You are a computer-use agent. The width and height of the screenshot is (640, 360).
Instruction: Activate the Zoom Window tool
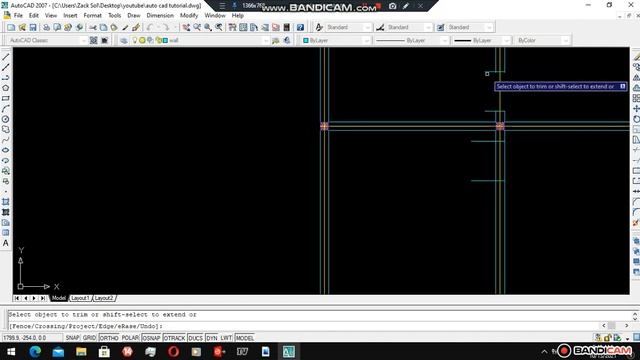click(x=208, y=27)
